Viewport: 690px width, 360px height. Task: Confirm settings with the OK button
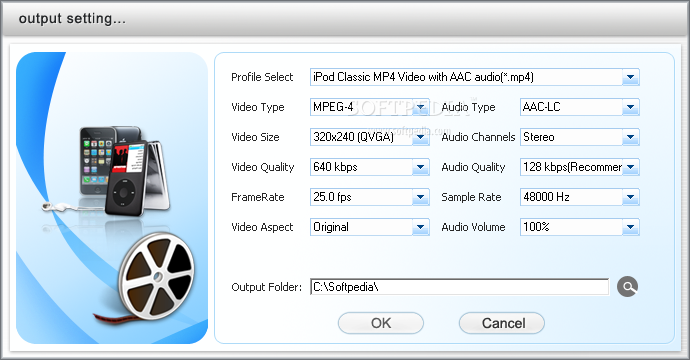[381, 323]
